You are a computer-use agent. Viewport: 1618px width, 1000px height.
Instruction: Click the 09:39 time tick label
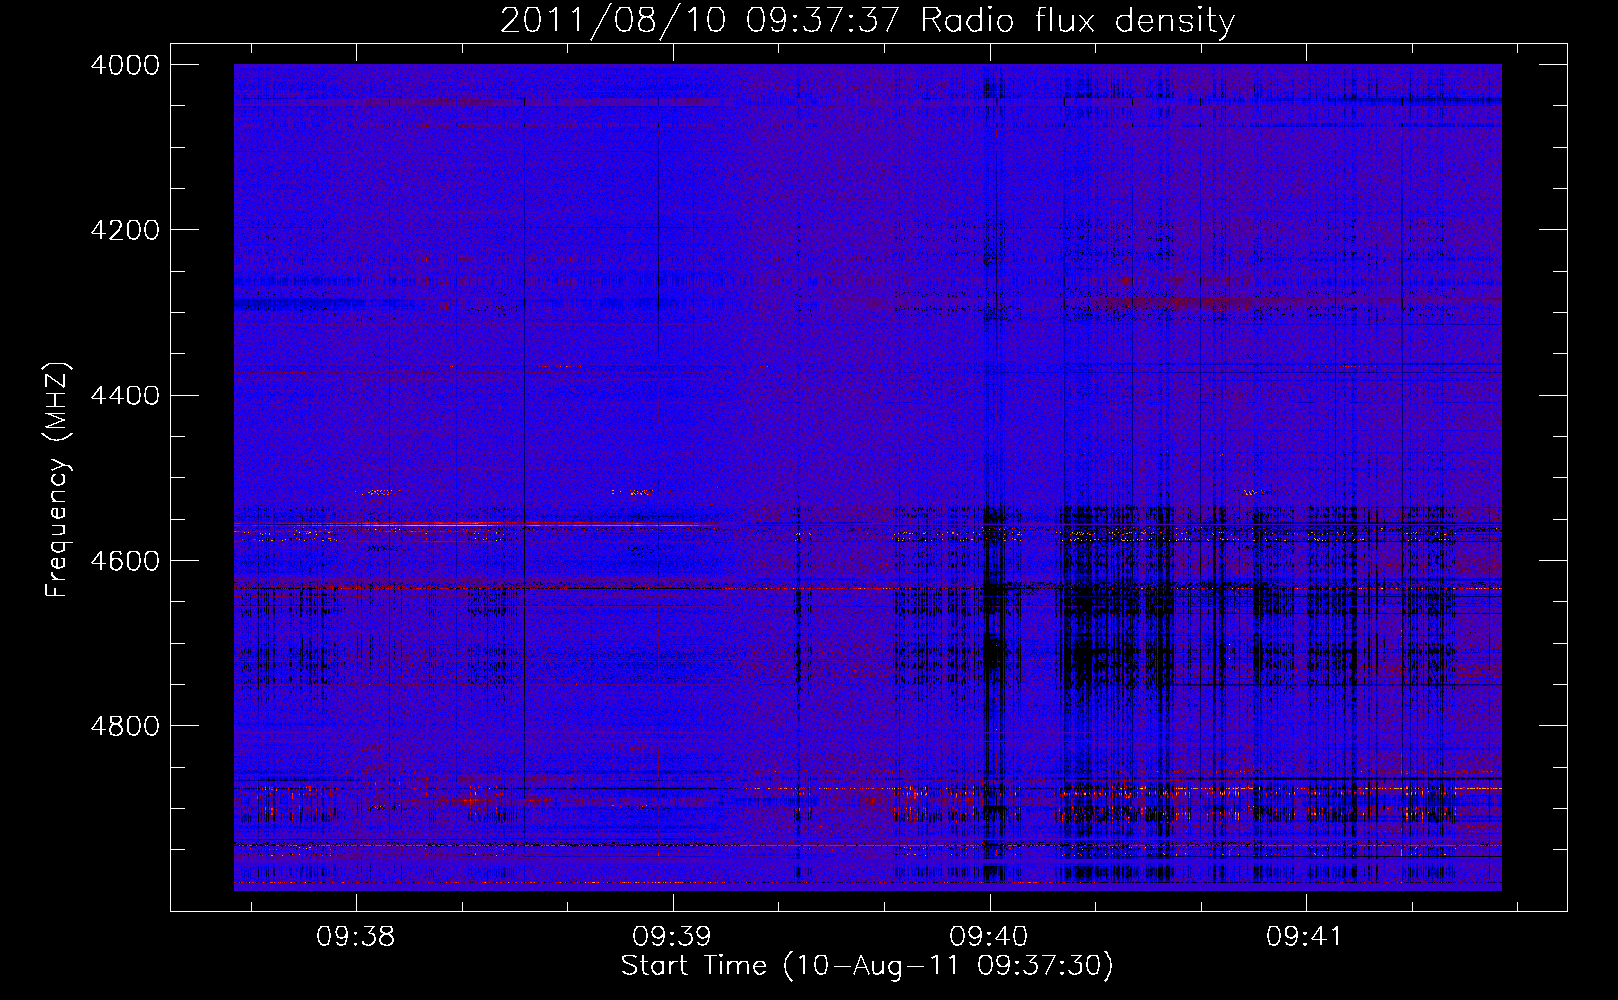(672, 937)
